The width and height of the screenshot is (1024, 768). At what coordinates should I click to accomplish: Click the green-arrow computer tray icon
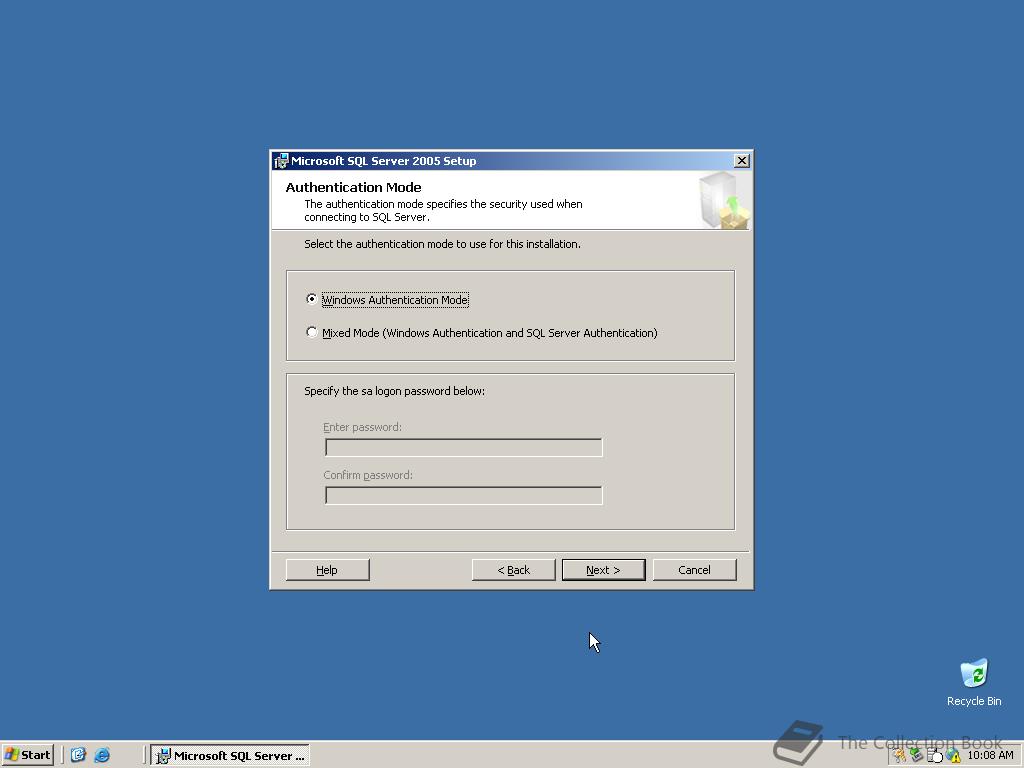[x=916, y=756]
